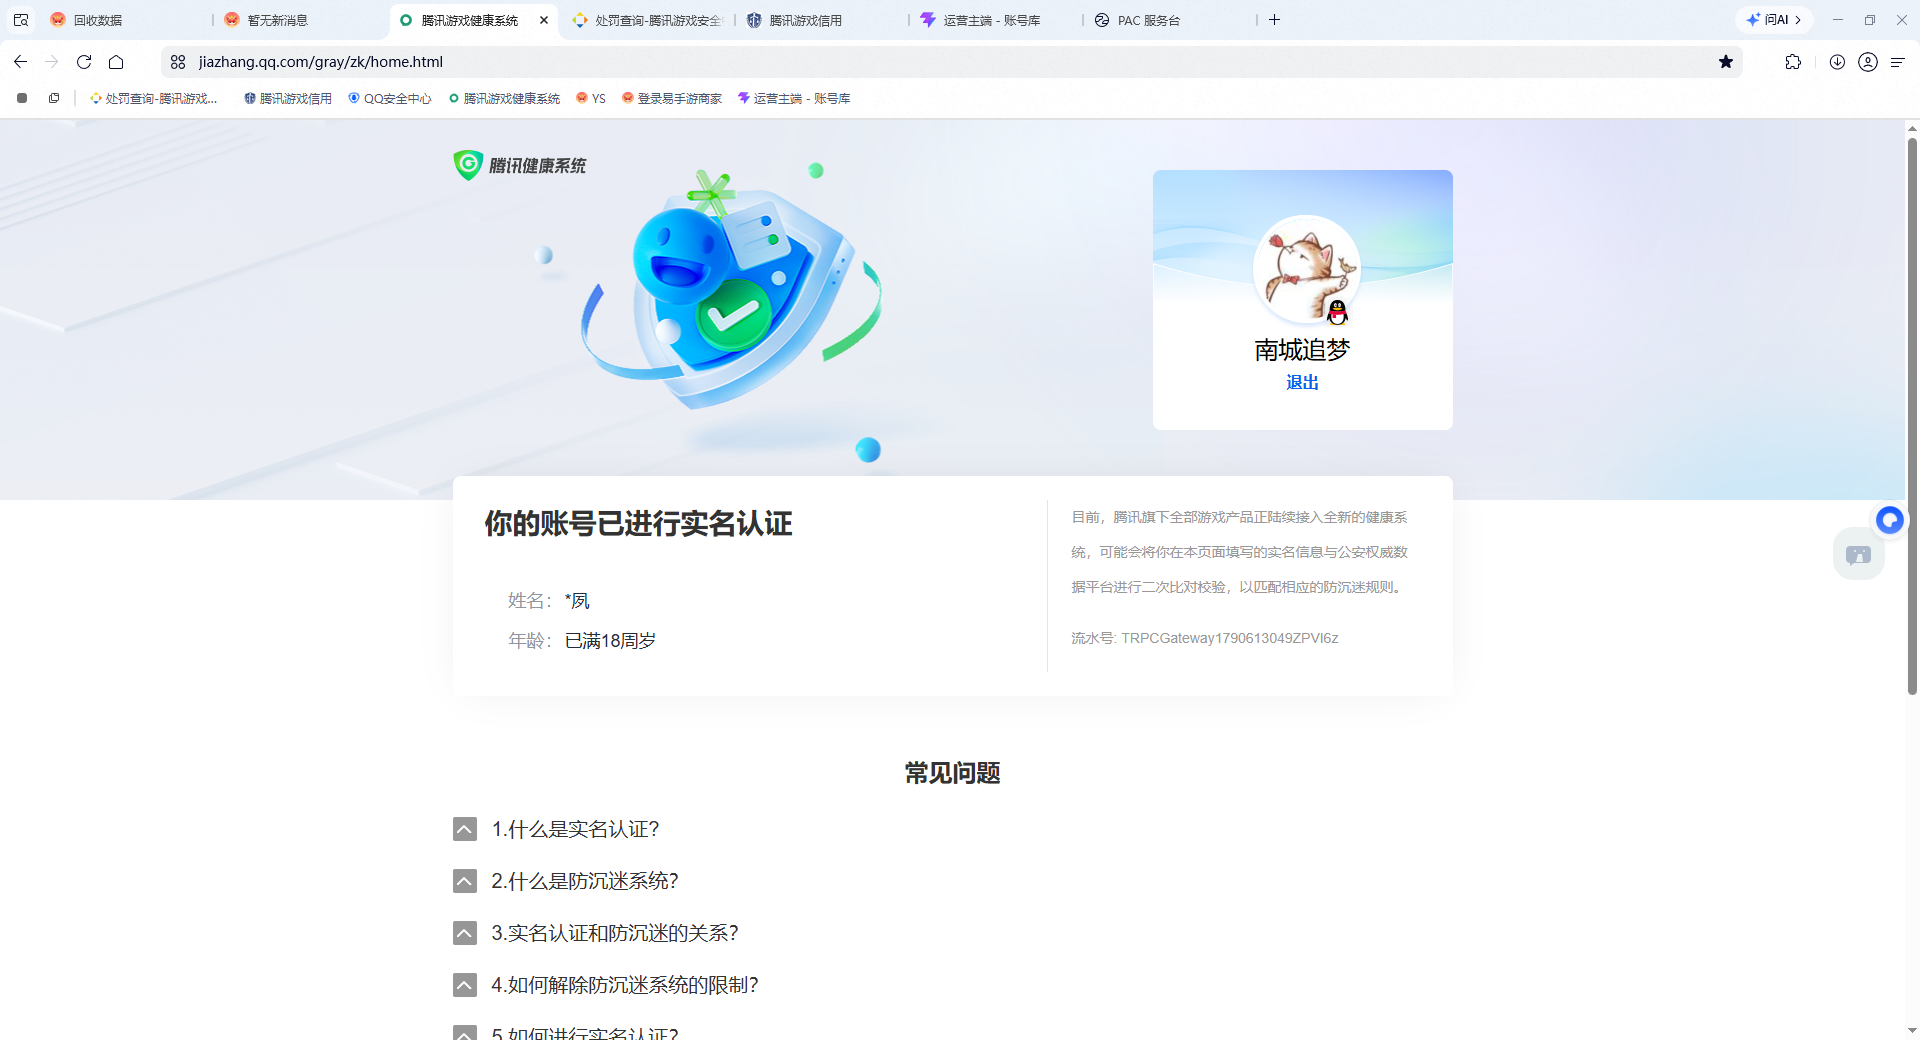Image resolution: width=1920 pixels, height=1040 pixels.
Task: Open the 登录易手游商家 bookmark
Action: [671, 98]
